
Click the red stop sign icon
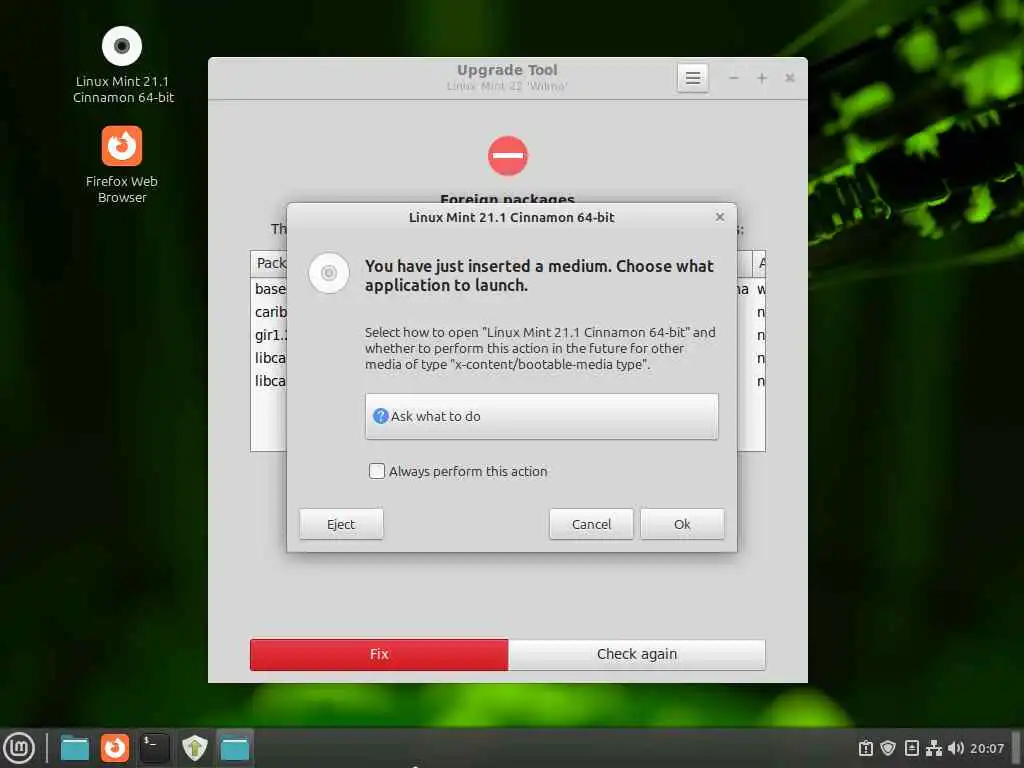click(508, 156)
